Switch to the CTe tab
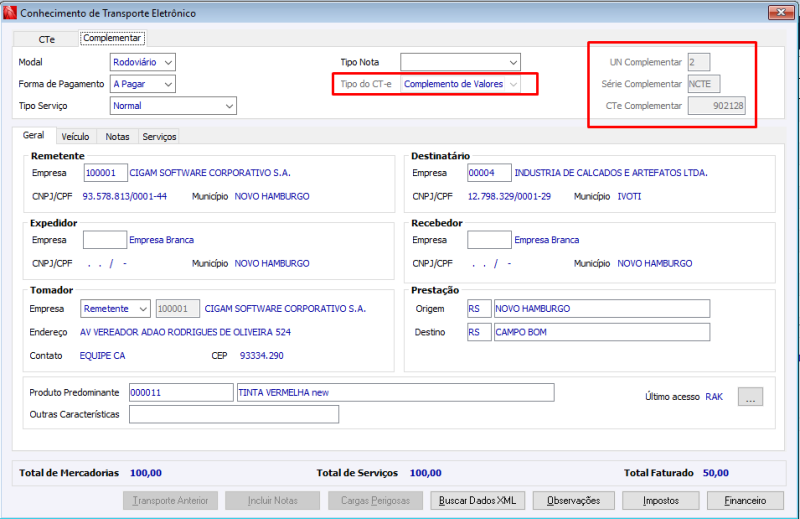The image size is (800, 519). point(46,39)
